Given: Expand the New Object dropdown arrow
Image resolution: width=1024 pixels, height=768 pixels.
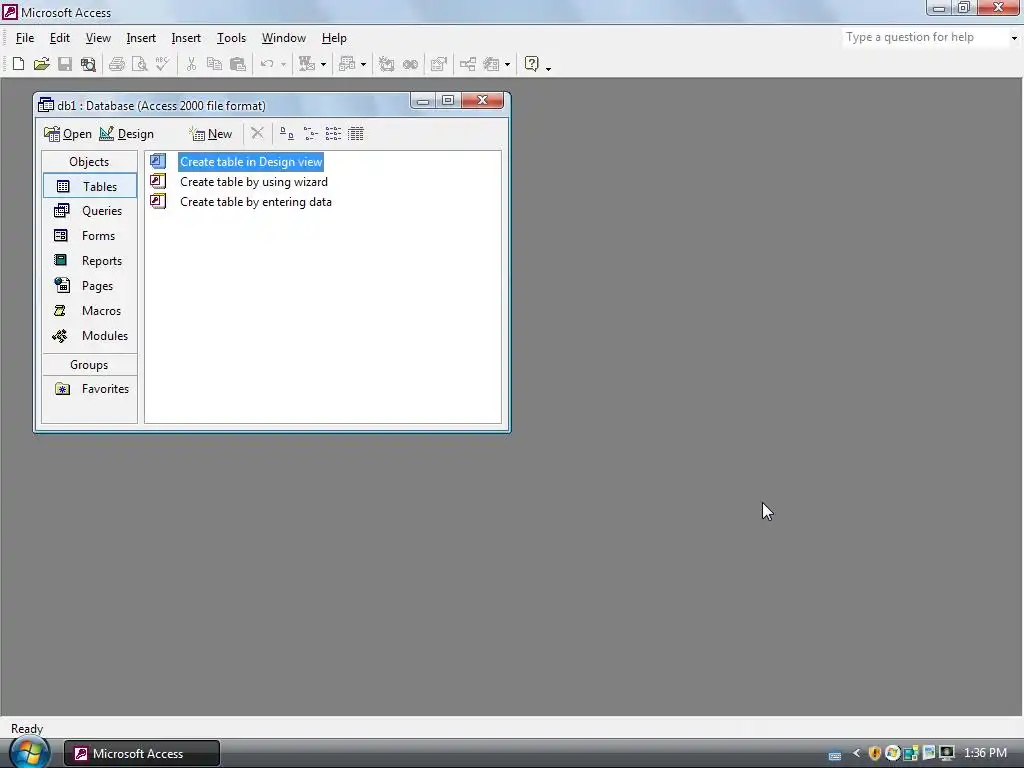Looking at the screenshot, I should coord(507,64).
